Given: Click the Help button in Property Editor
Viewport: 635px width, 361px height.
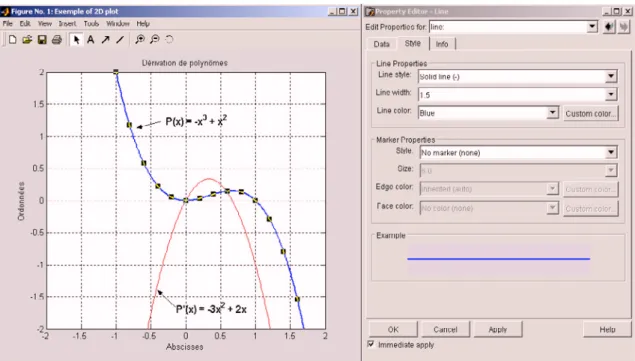Looking at the screenshot, I should (607, 329).
